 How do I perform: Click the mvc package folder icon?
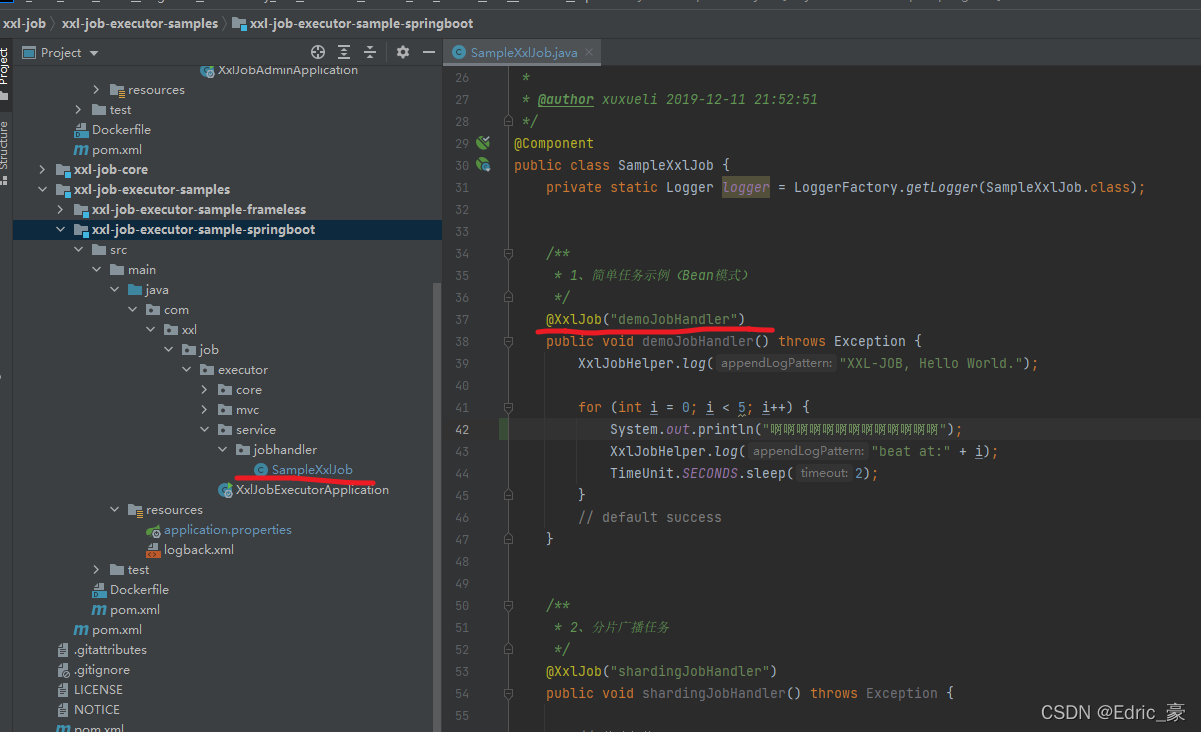pyautogui.click(x=225, y=410)
